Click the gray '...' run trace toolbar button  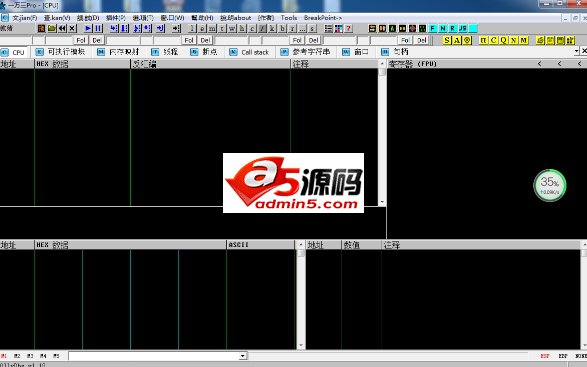point(302,28)
